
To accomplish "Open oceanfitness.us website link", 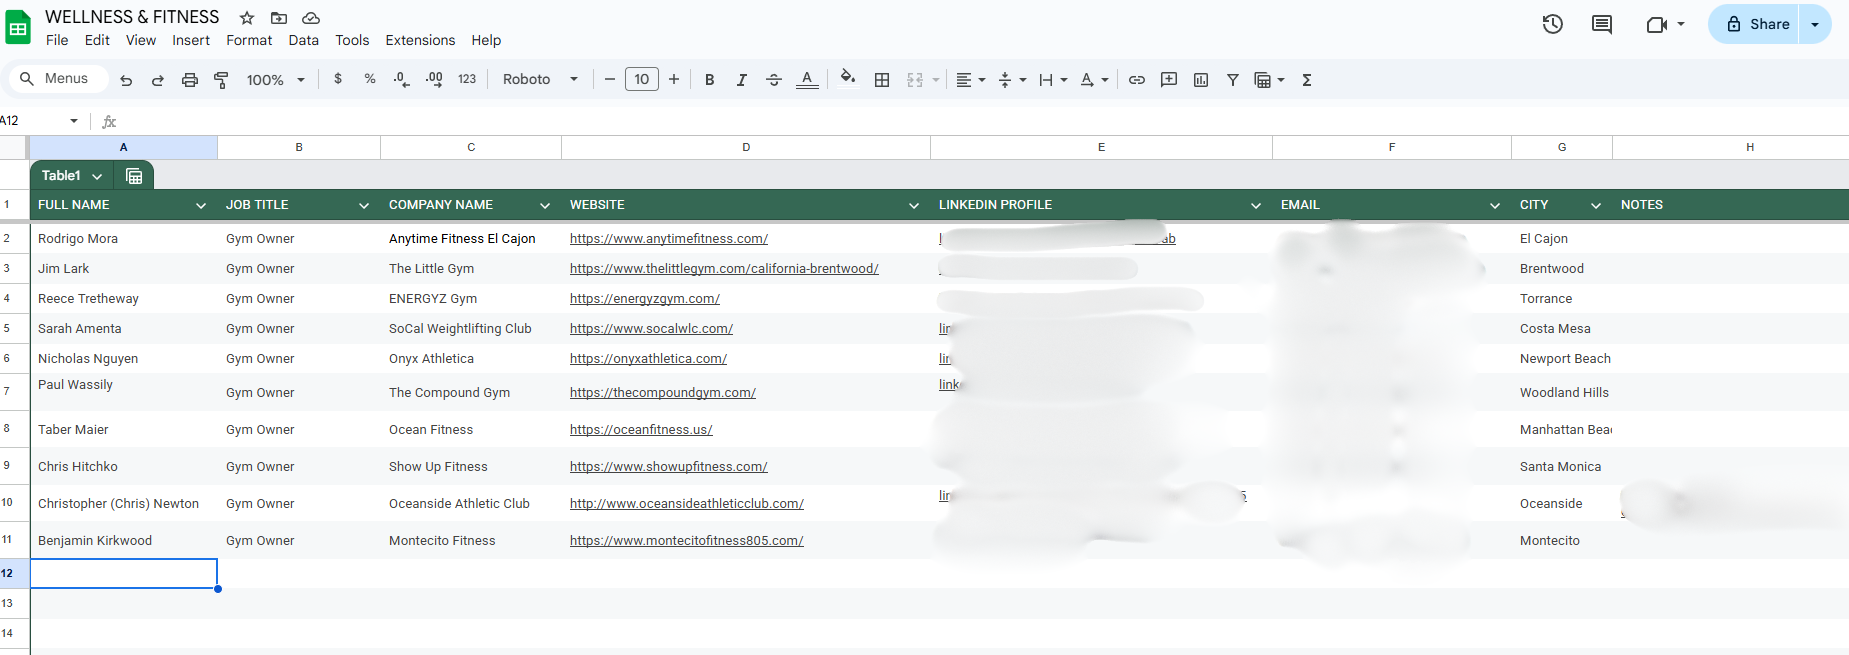I will 641,430.
